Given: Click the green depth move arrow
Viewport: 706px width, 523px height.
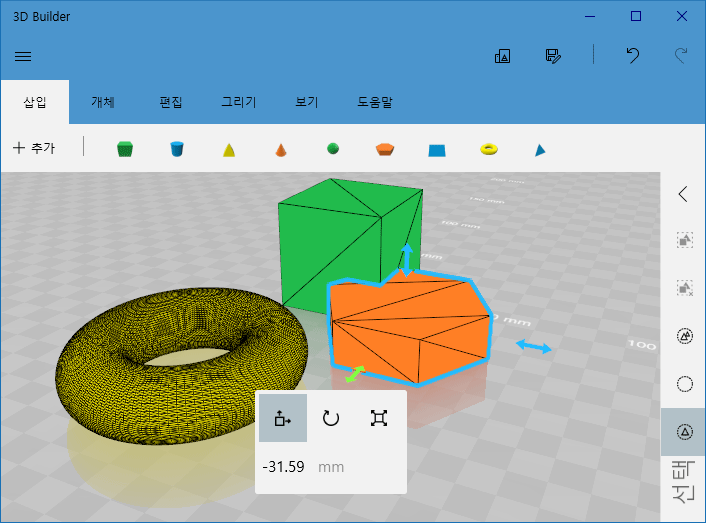Looking at the screenshot, I should 355,374.
